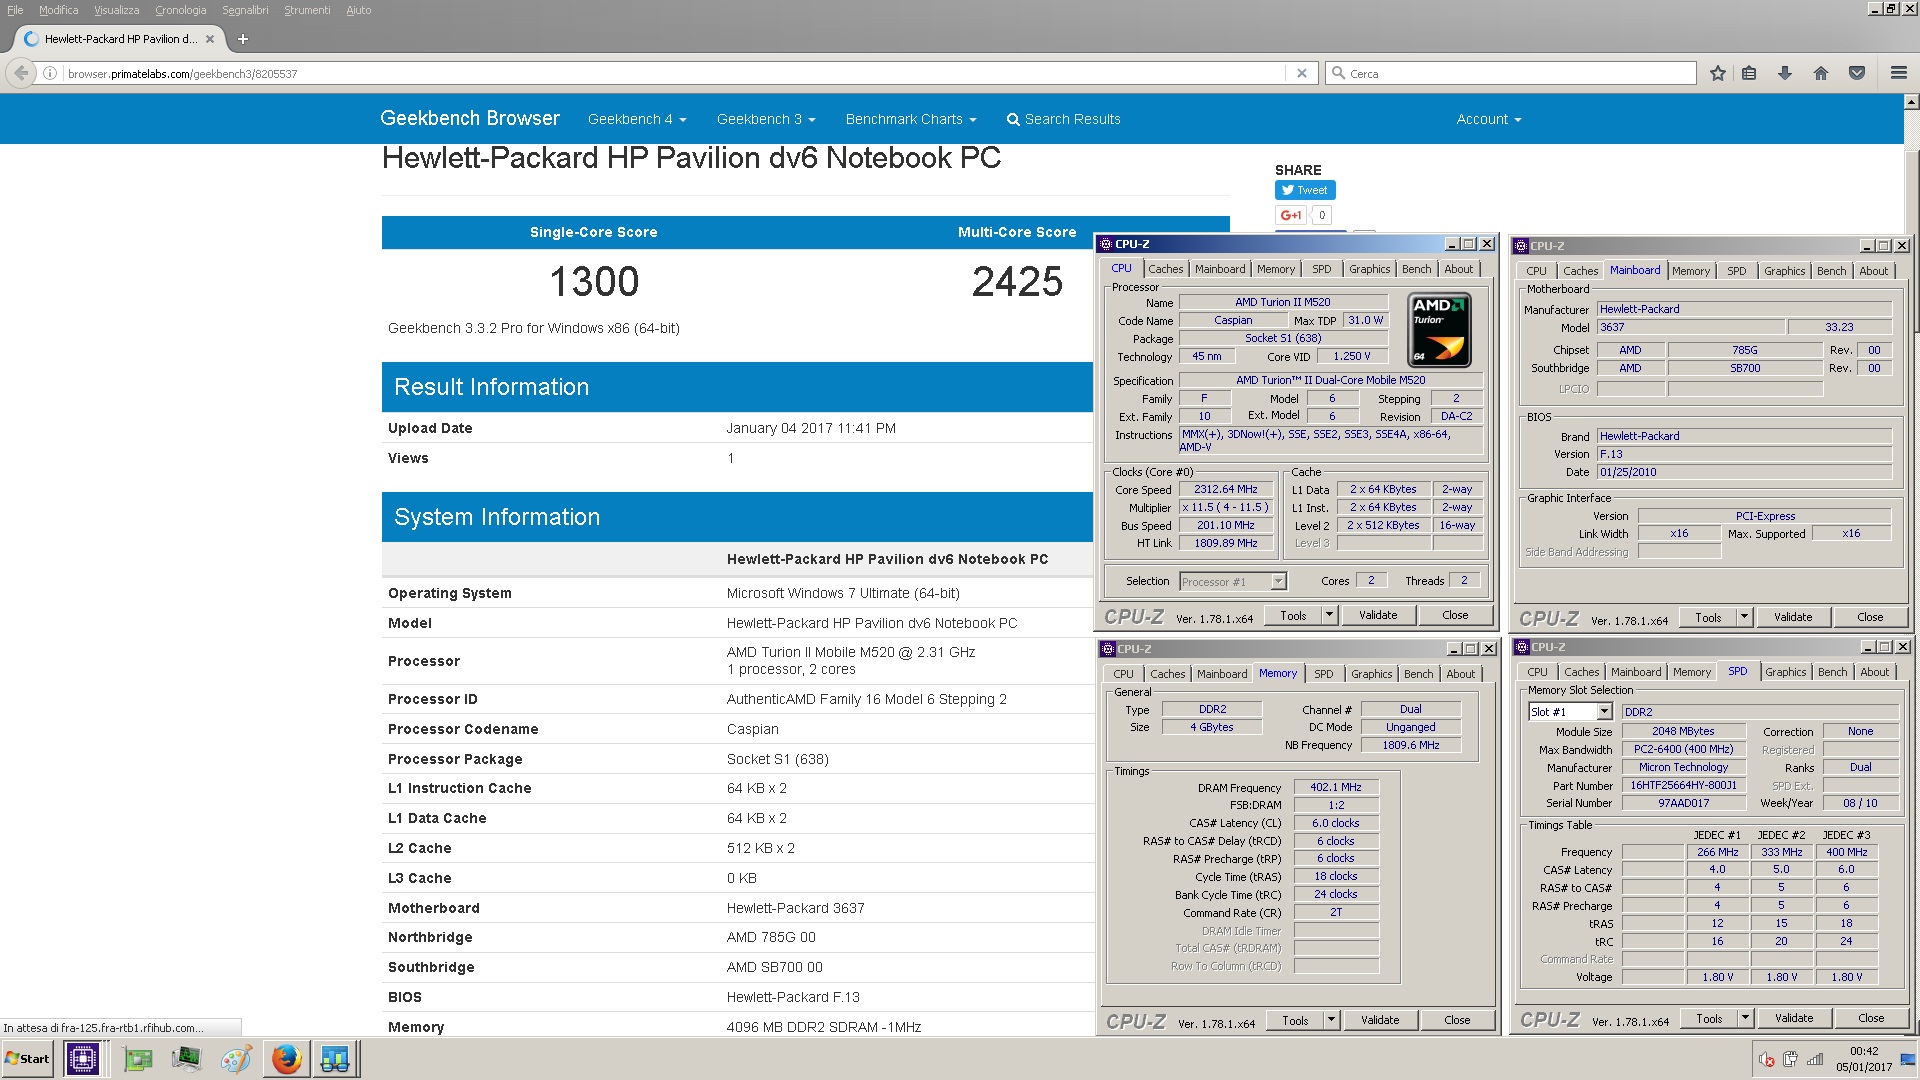Launch Paint from the taskbar palette icon
This screenshot has height=1080, width=1920.
(236, 1059)
